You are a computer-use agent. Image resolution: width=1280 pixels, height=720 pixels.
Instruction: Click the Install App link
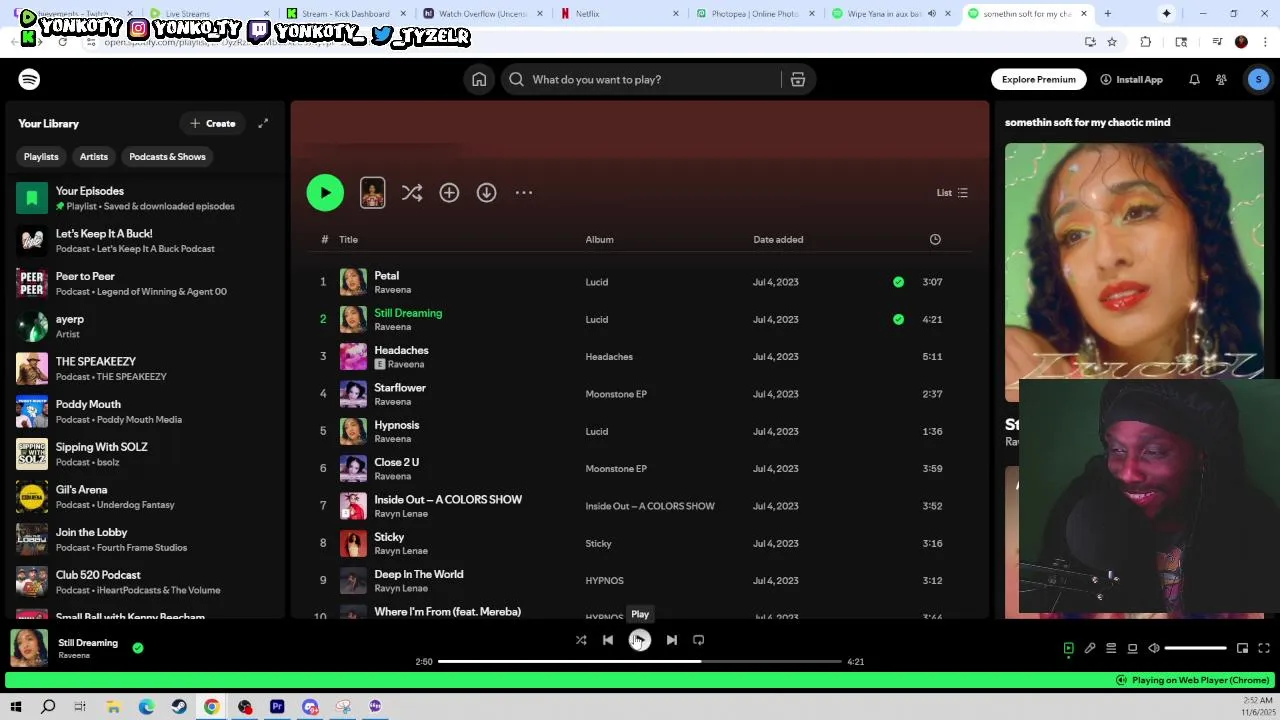point(1131,79)
